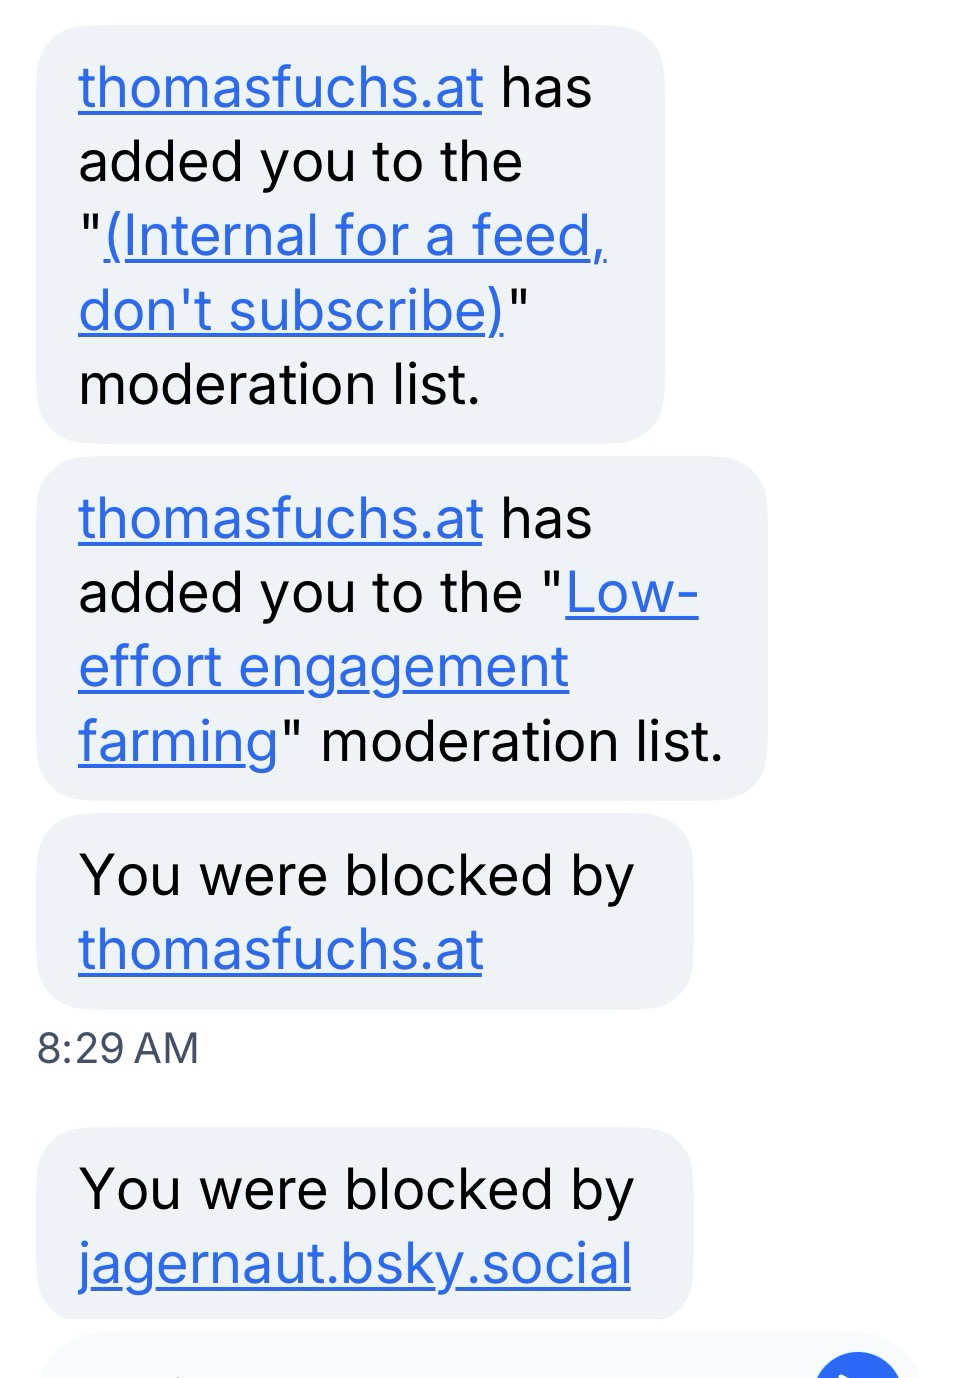960x1378 pixels.
Task: Visit thomasfuchs.at from the blocked notice
Action: tap(280, 949)
